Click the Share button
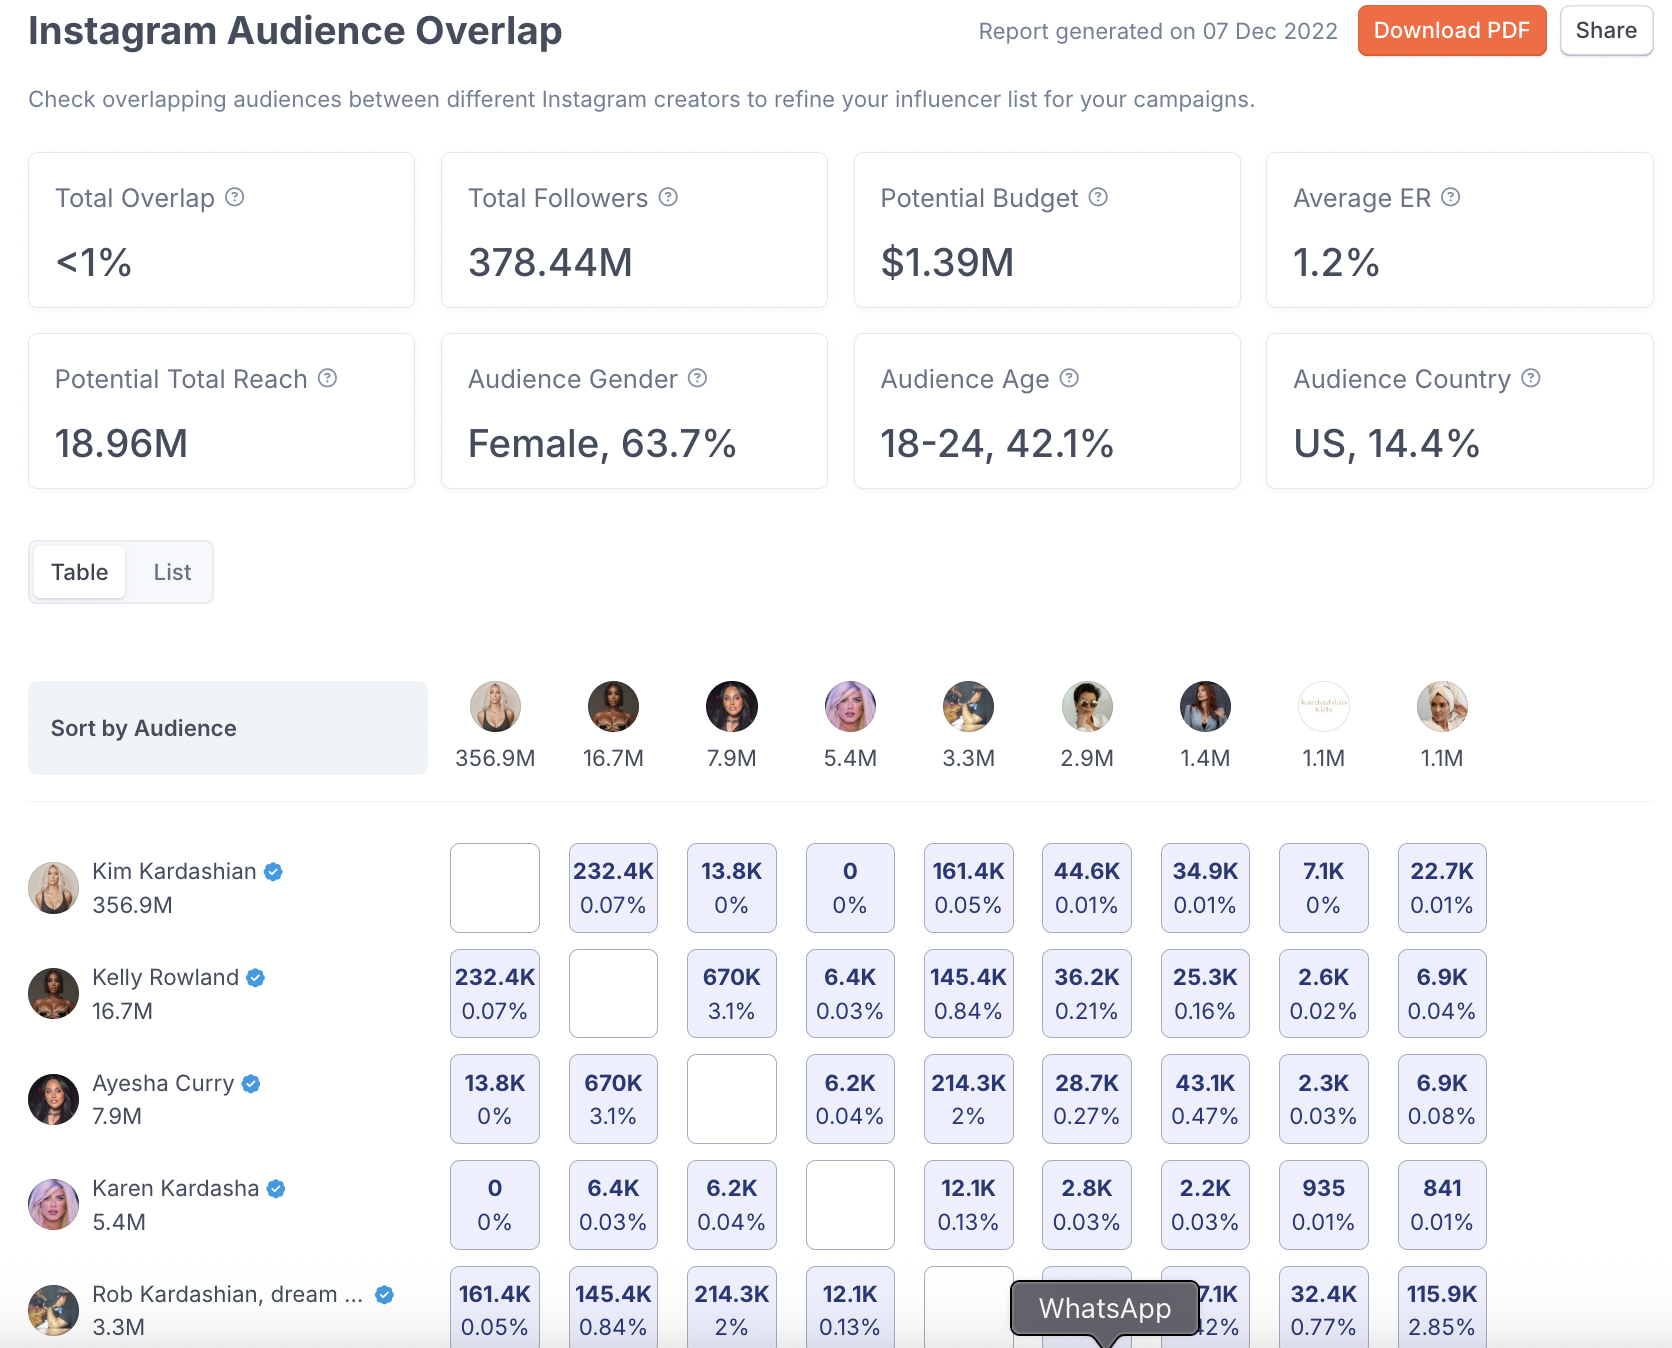Viewport: 1672px width, 1348px height. coord(1607,31)
